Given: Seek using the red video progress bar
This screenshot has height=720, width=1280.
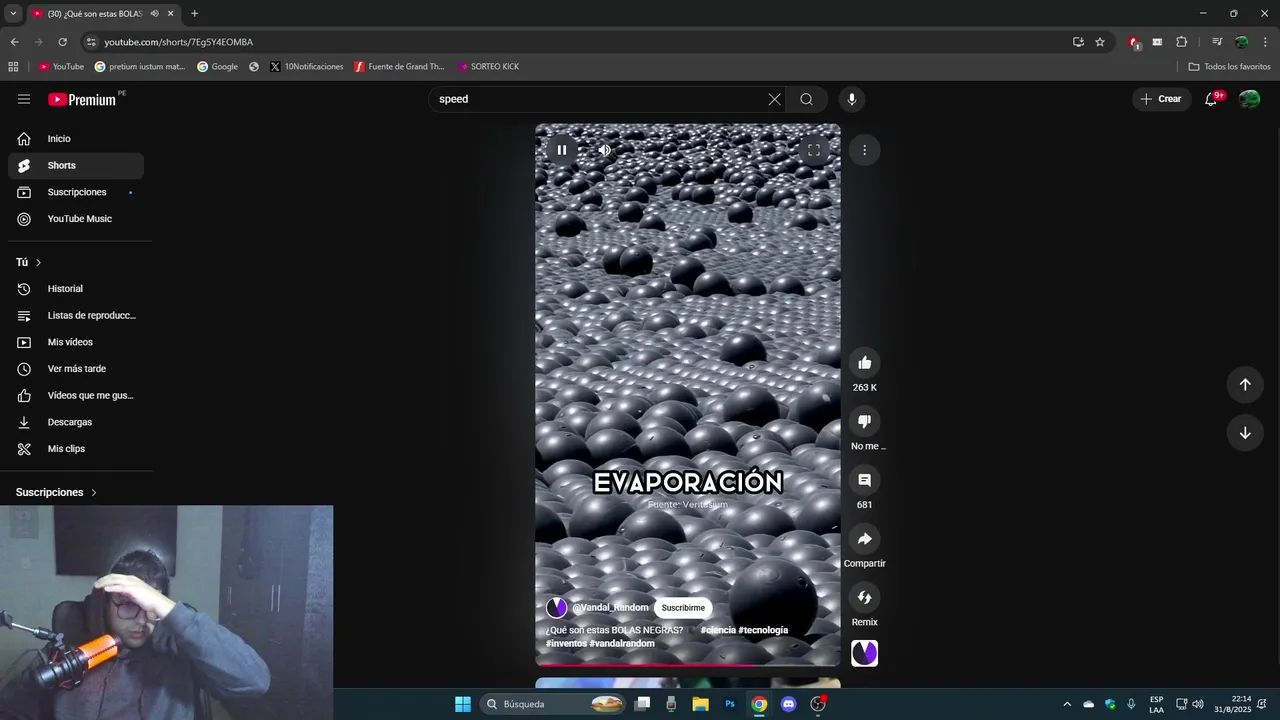Looking at the screenshot, I should (x=688, y=665).
